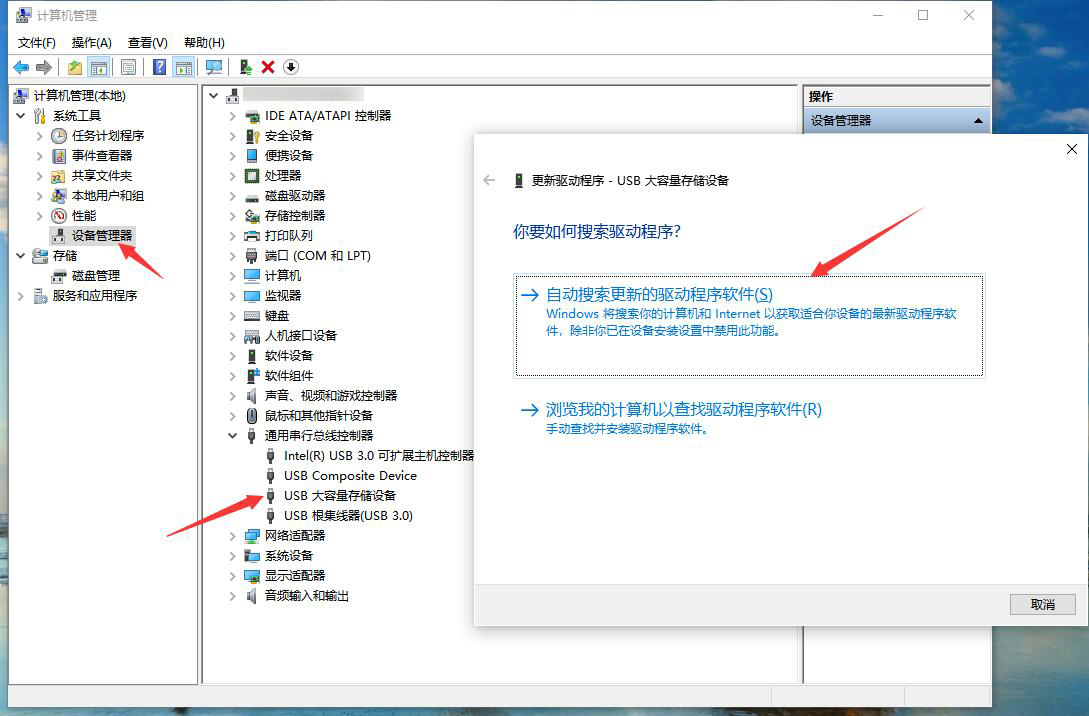Close the update driver dialog
Screen dimensions: 1089x716
point(1072,149)
